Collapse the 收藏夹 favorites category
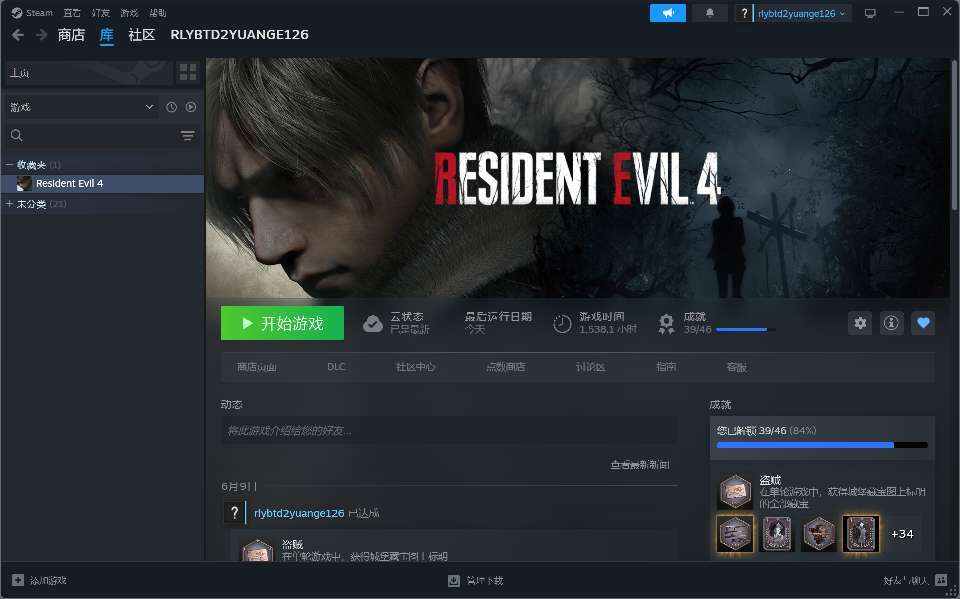Screen dimensions: 960x599 click(x=9, y=165)
